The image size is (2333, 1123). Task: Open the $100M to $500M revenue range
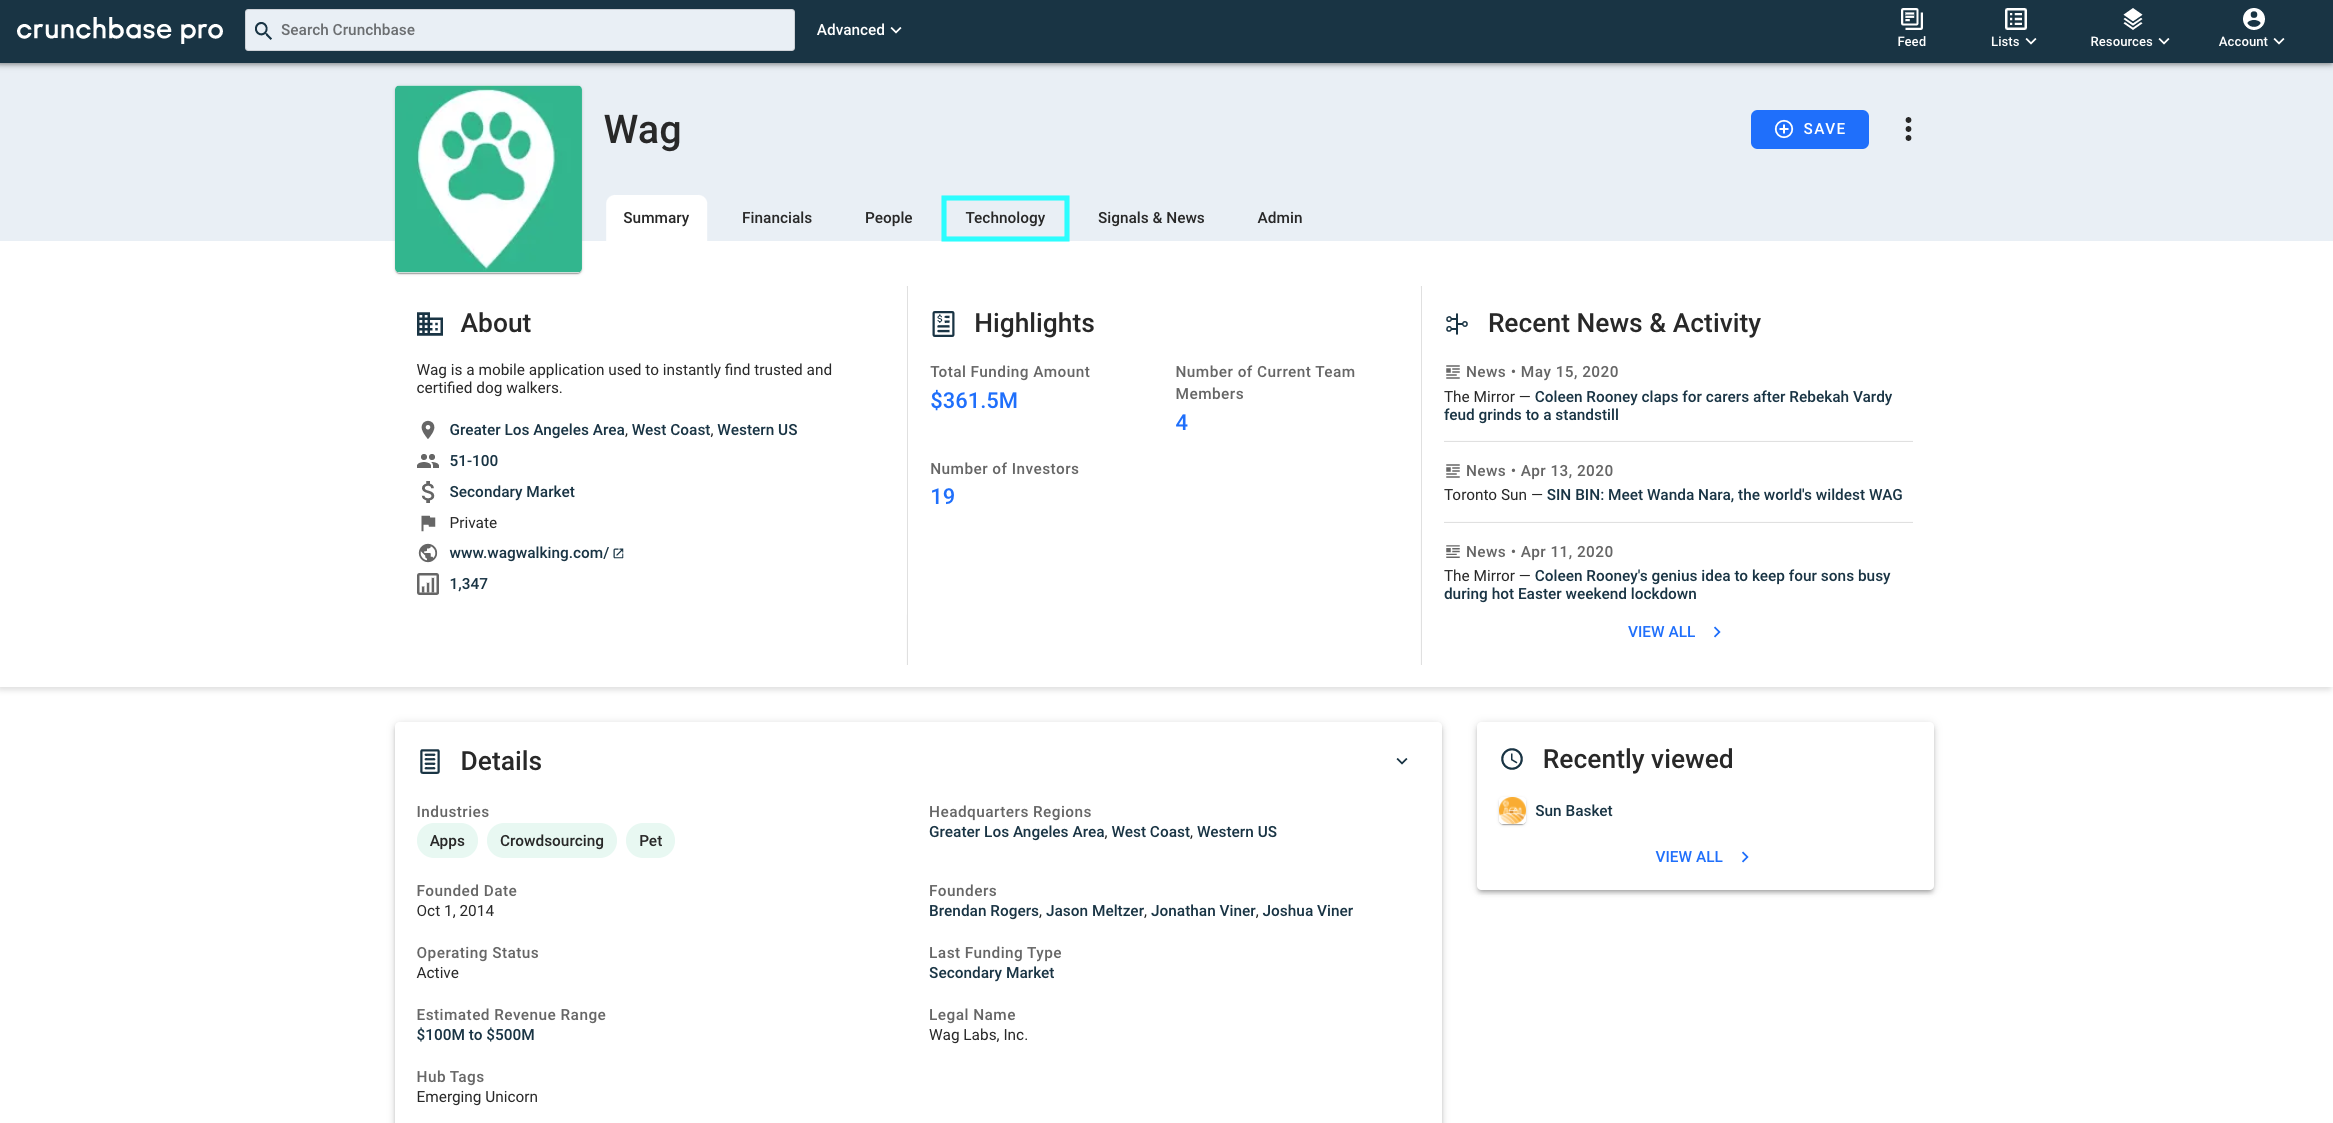(x=475, y=1035)
